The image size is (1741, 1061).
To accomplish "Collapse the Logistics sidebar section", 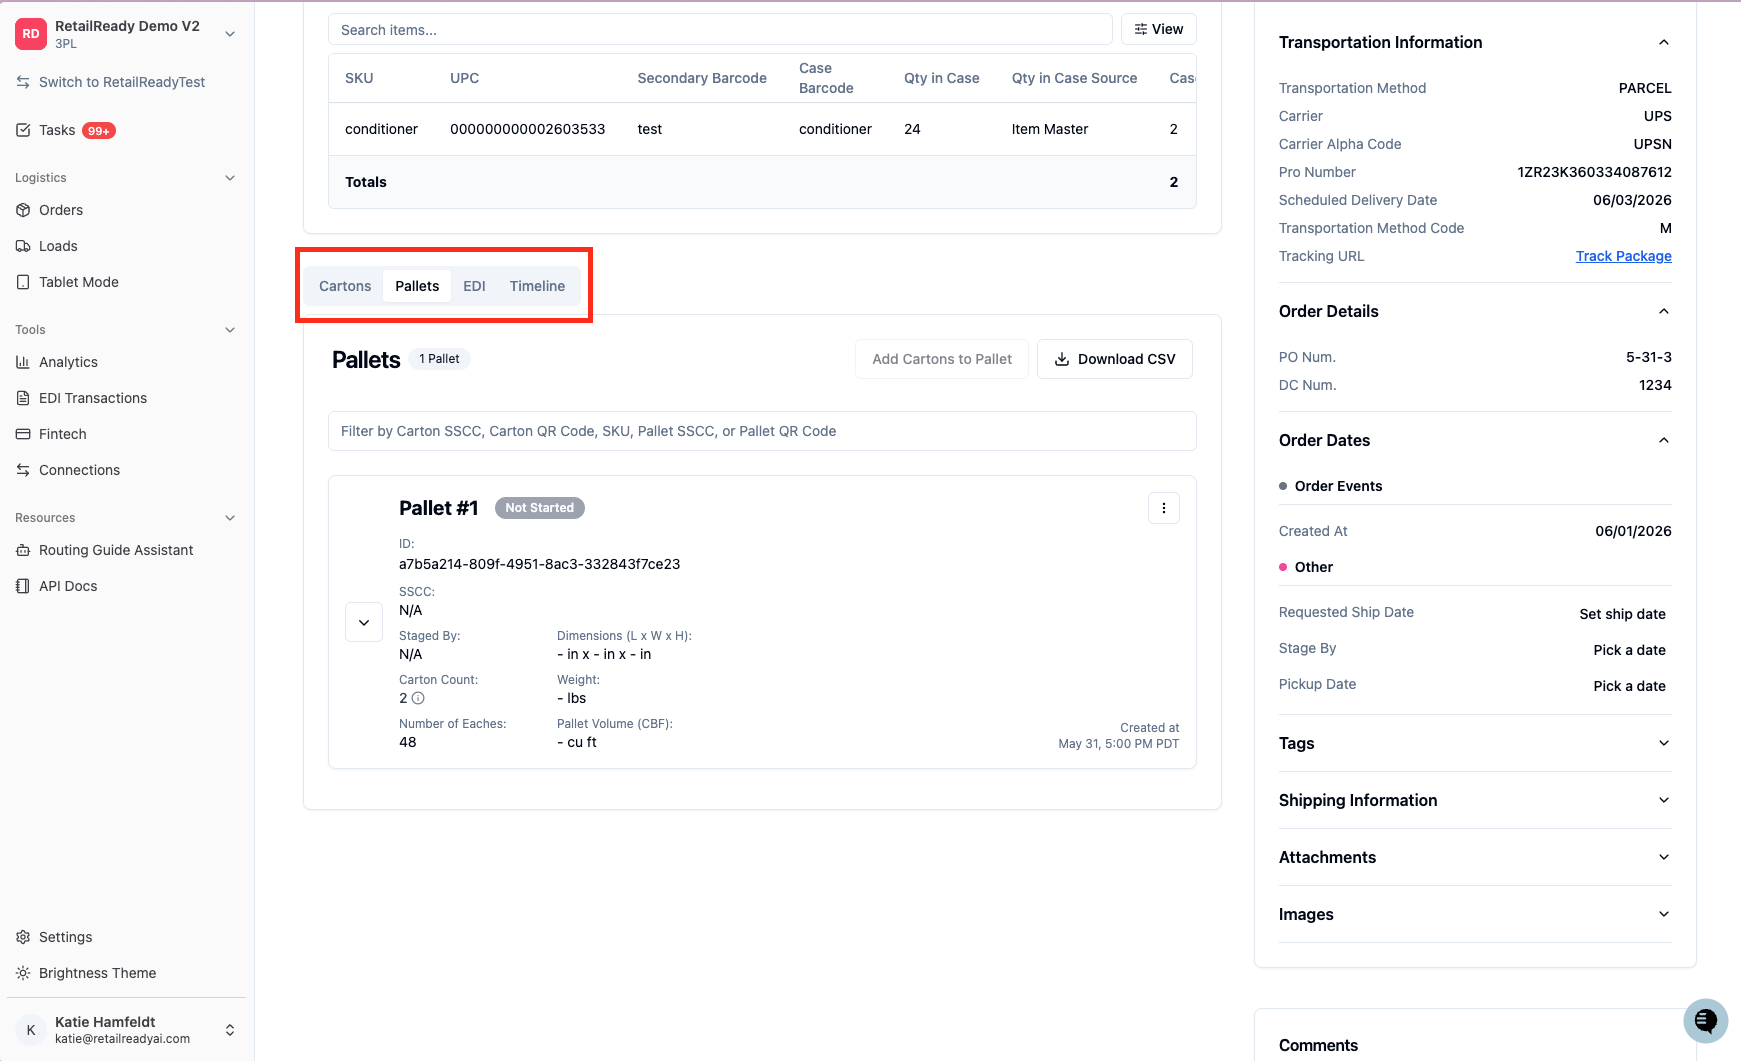I will (x=230, y=178).
